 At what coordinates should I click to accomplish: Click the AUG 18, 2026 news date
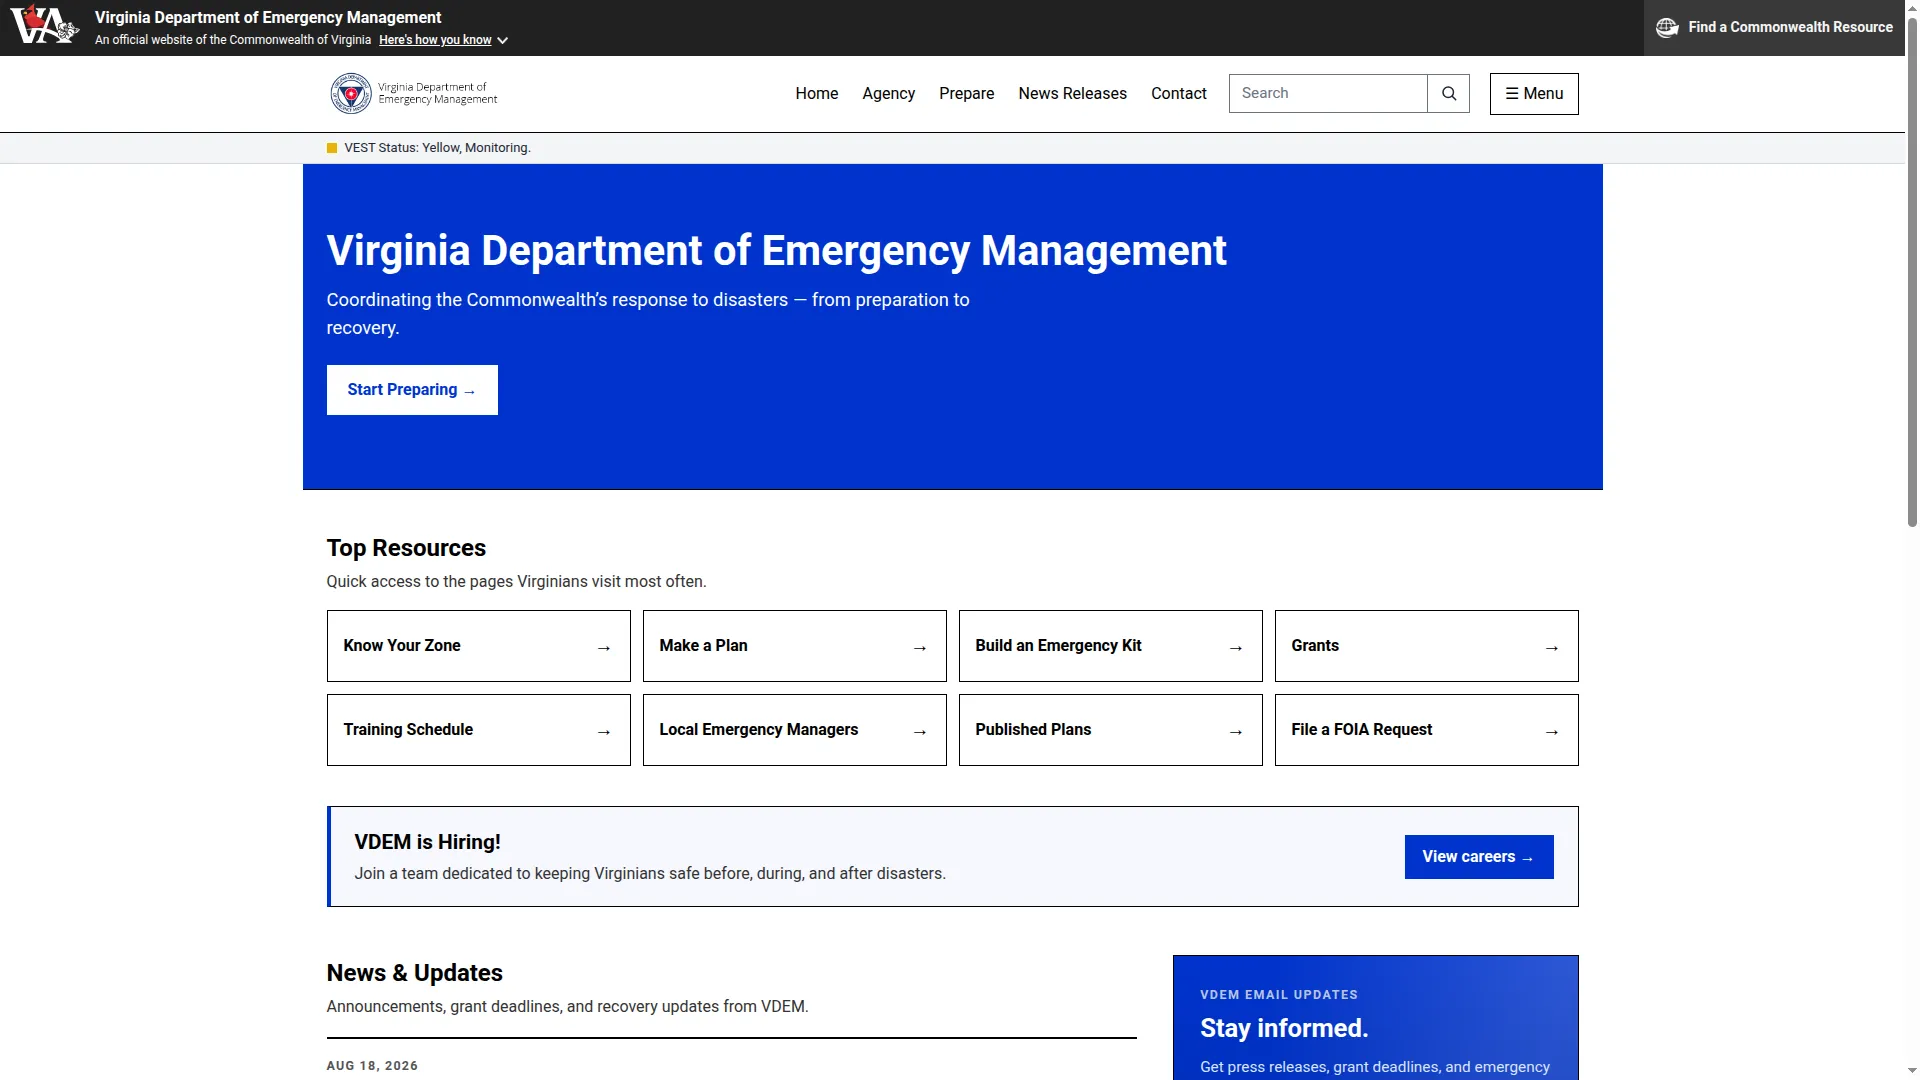372,1066
